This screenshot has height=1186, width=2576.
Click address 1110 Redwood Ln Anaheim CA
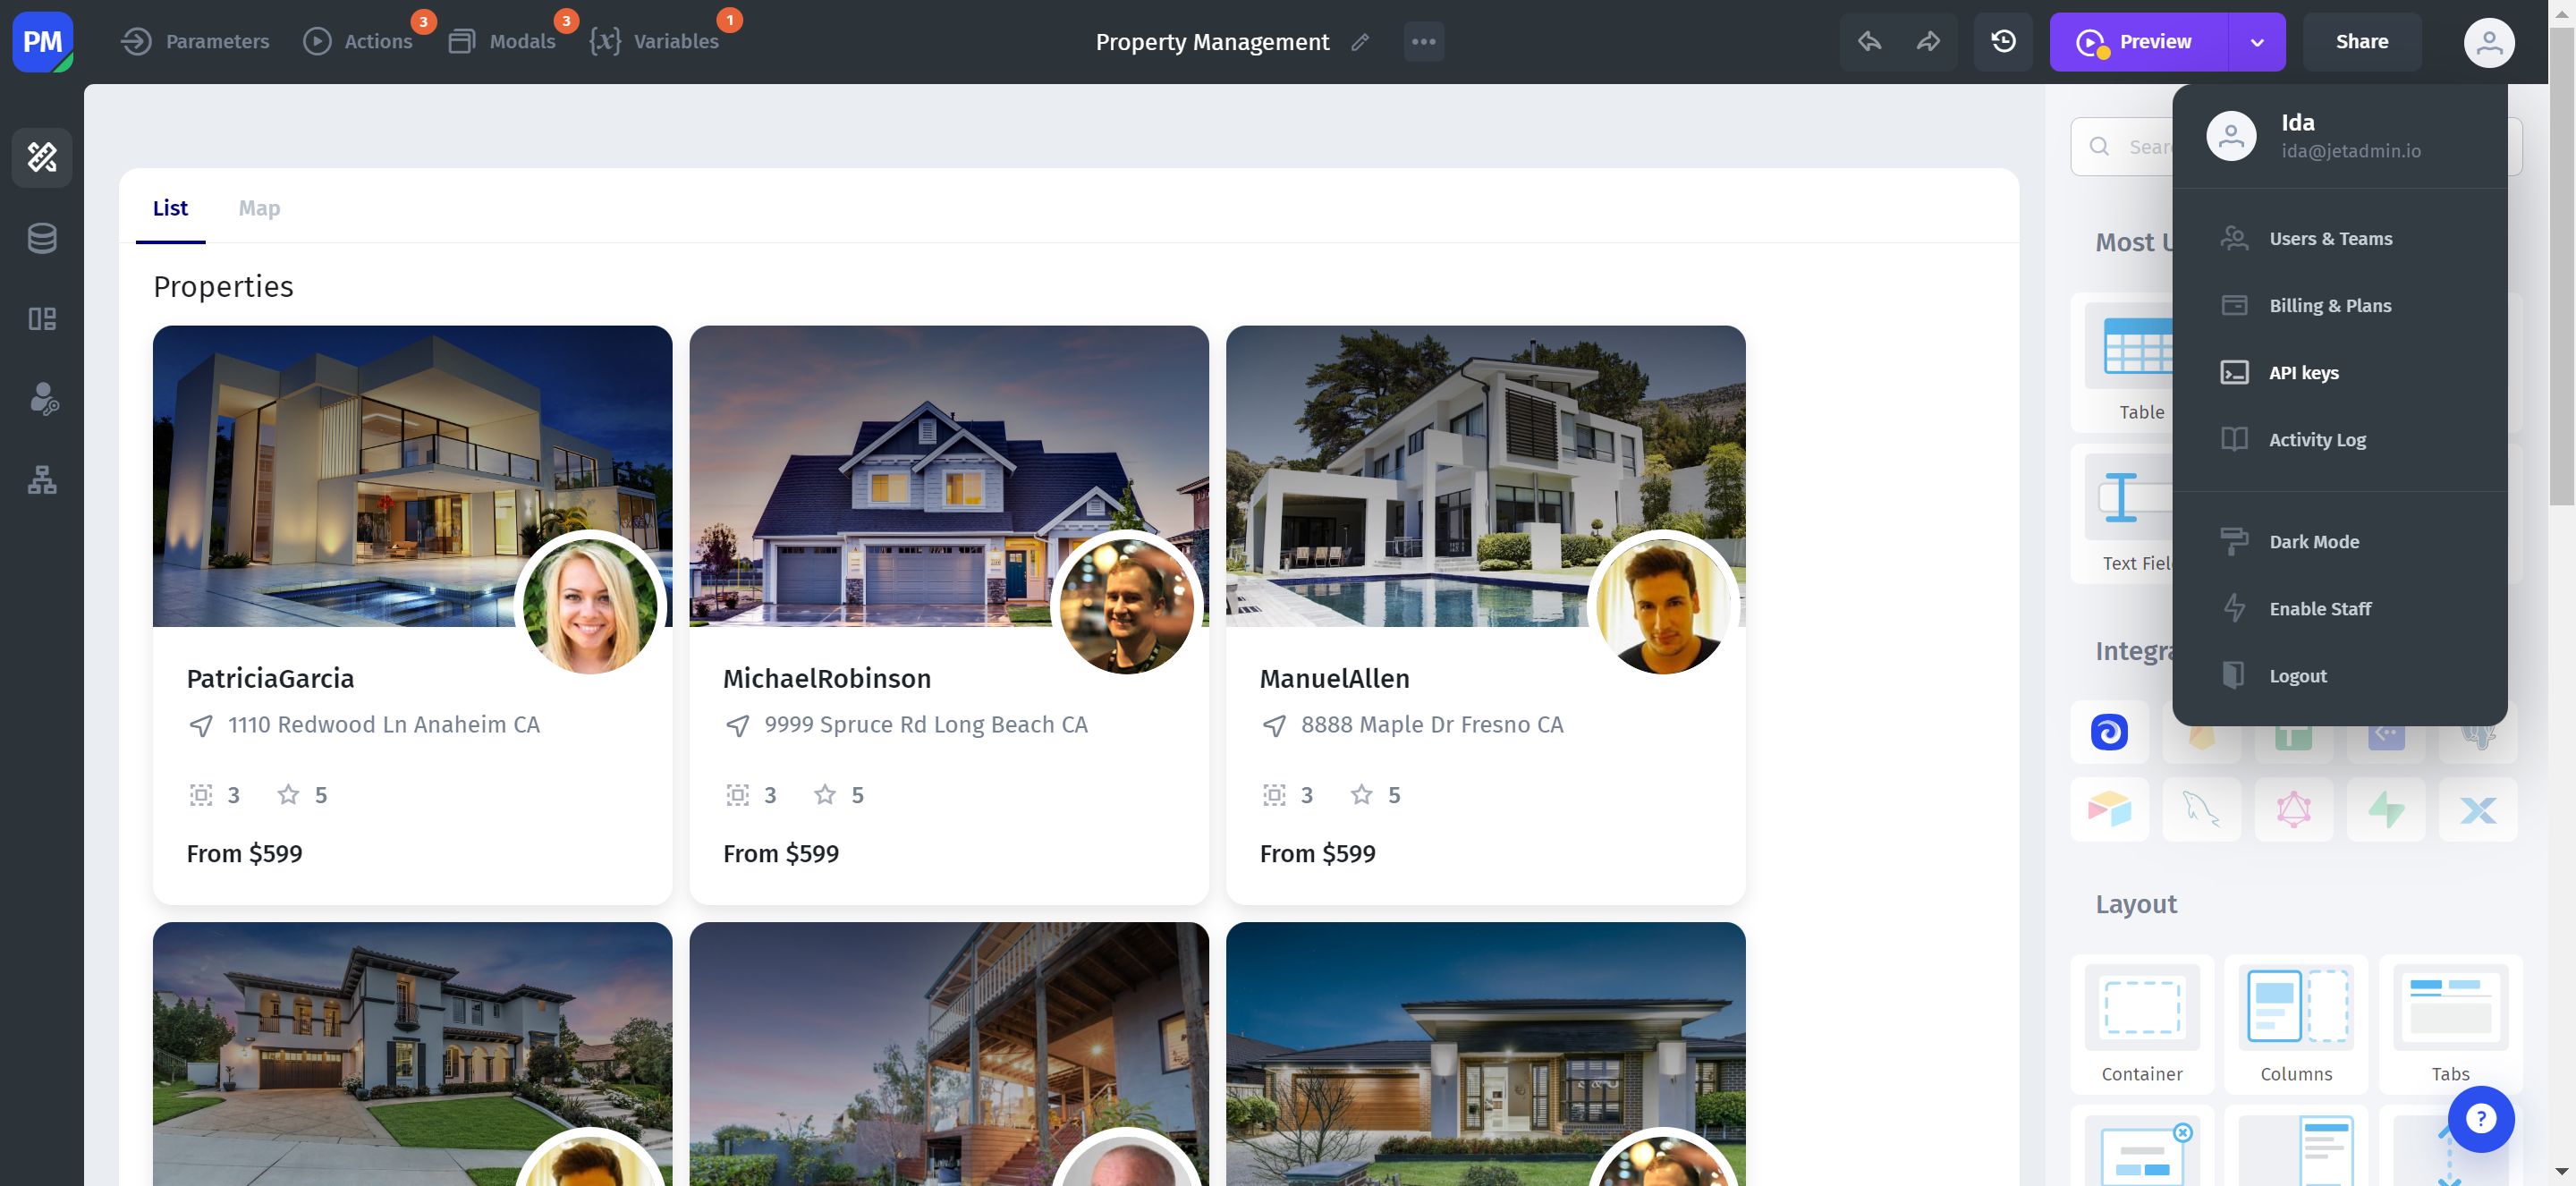(383, 724)
